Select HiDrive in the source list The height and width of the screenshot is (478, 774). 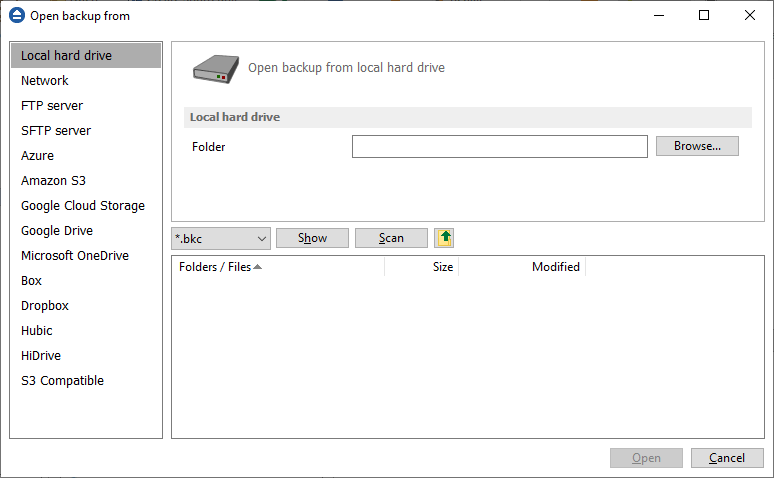(x=86, y=356)
